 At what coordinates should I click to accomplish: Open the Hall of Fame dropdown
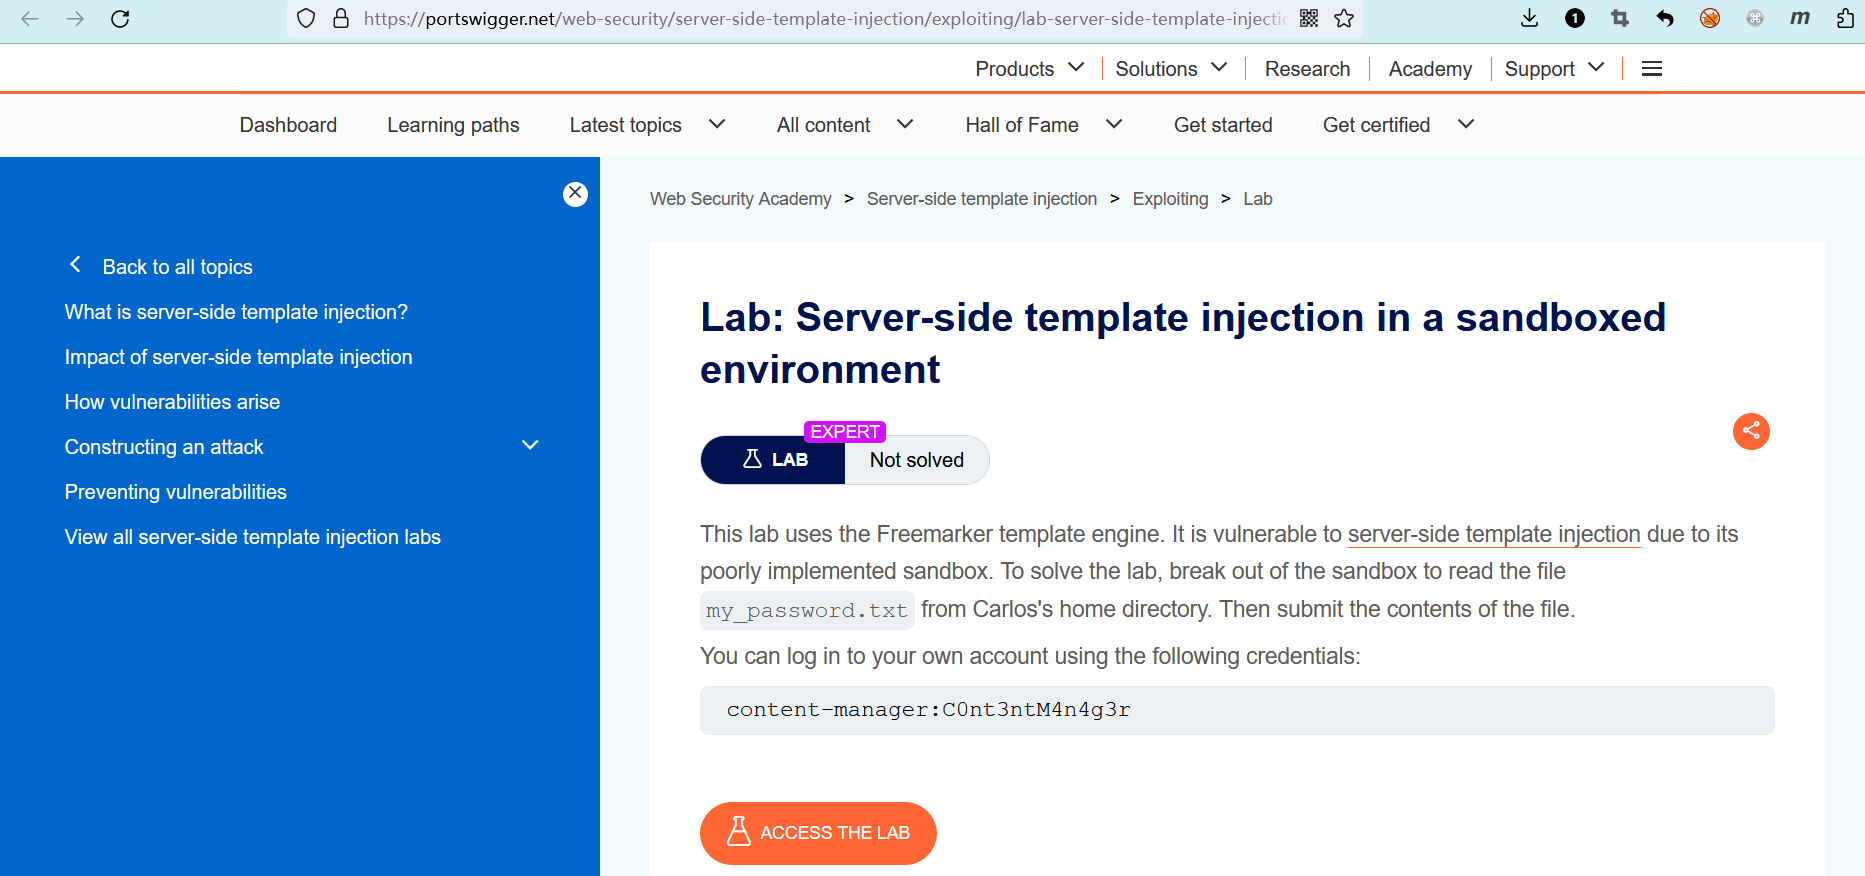point(1043,125)
